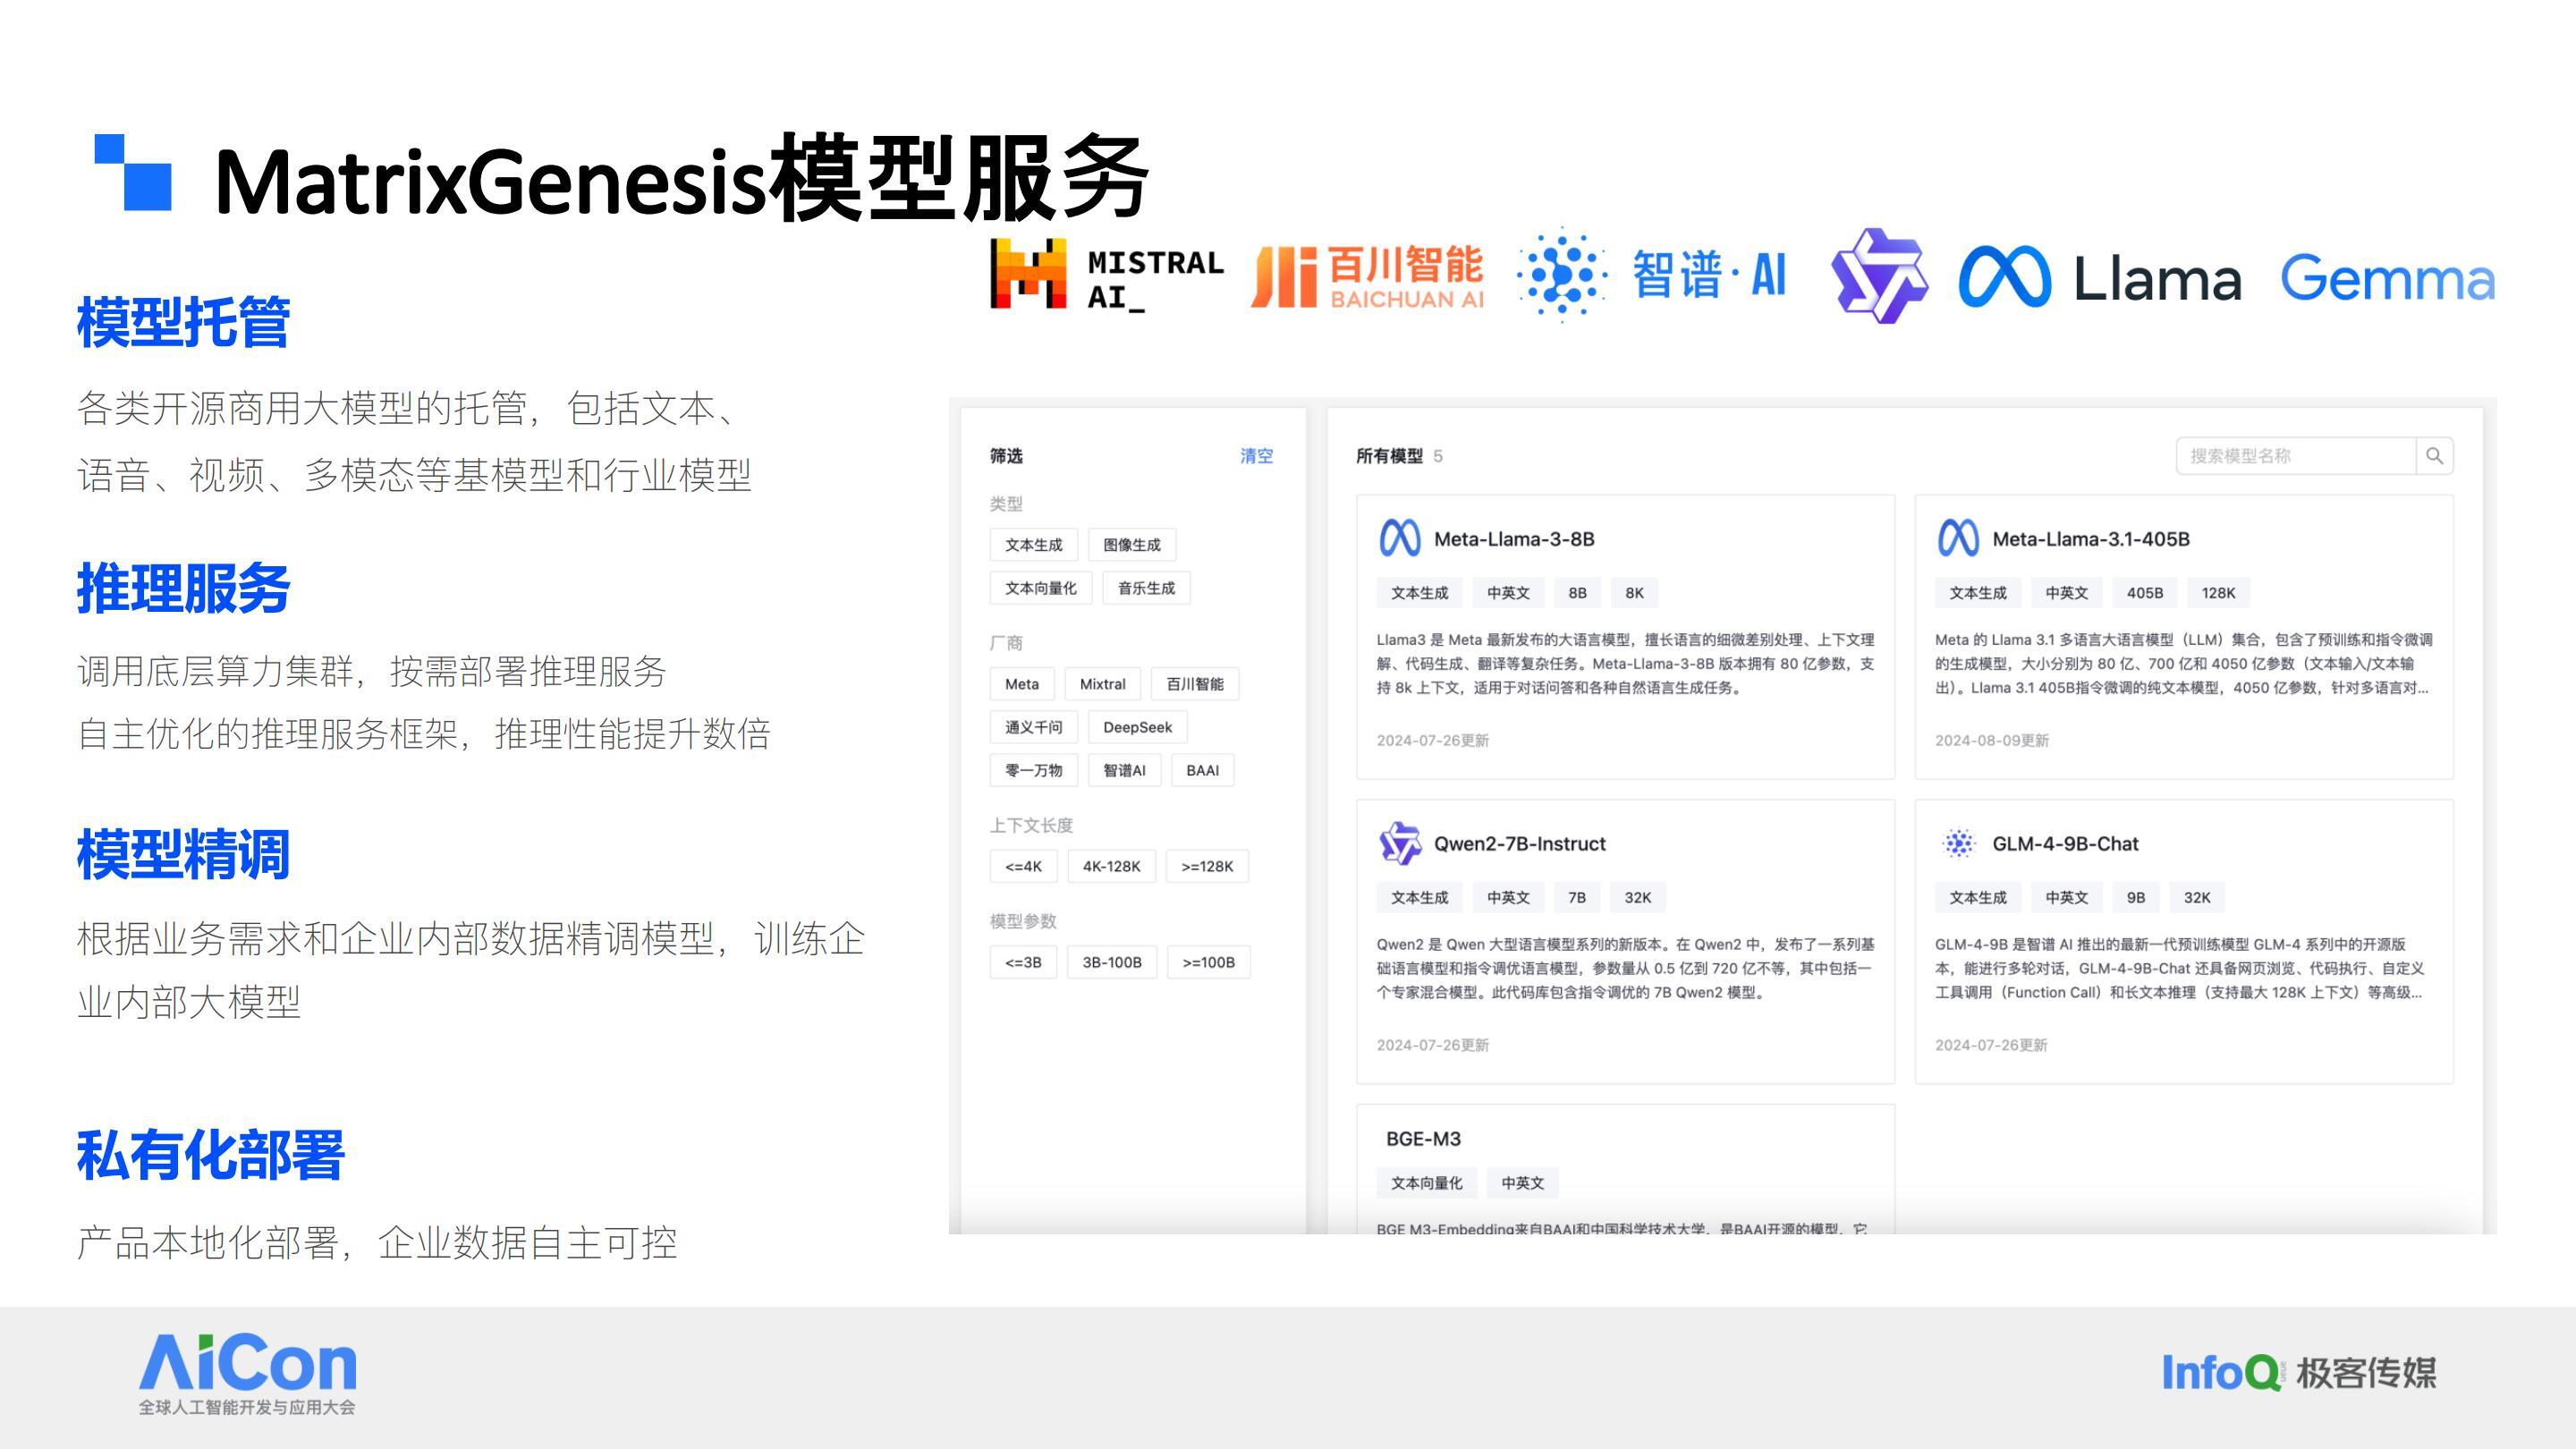Select the 零一万物 vendor filter
Screen dimensions: 2576x1449
pos(1033,770)
